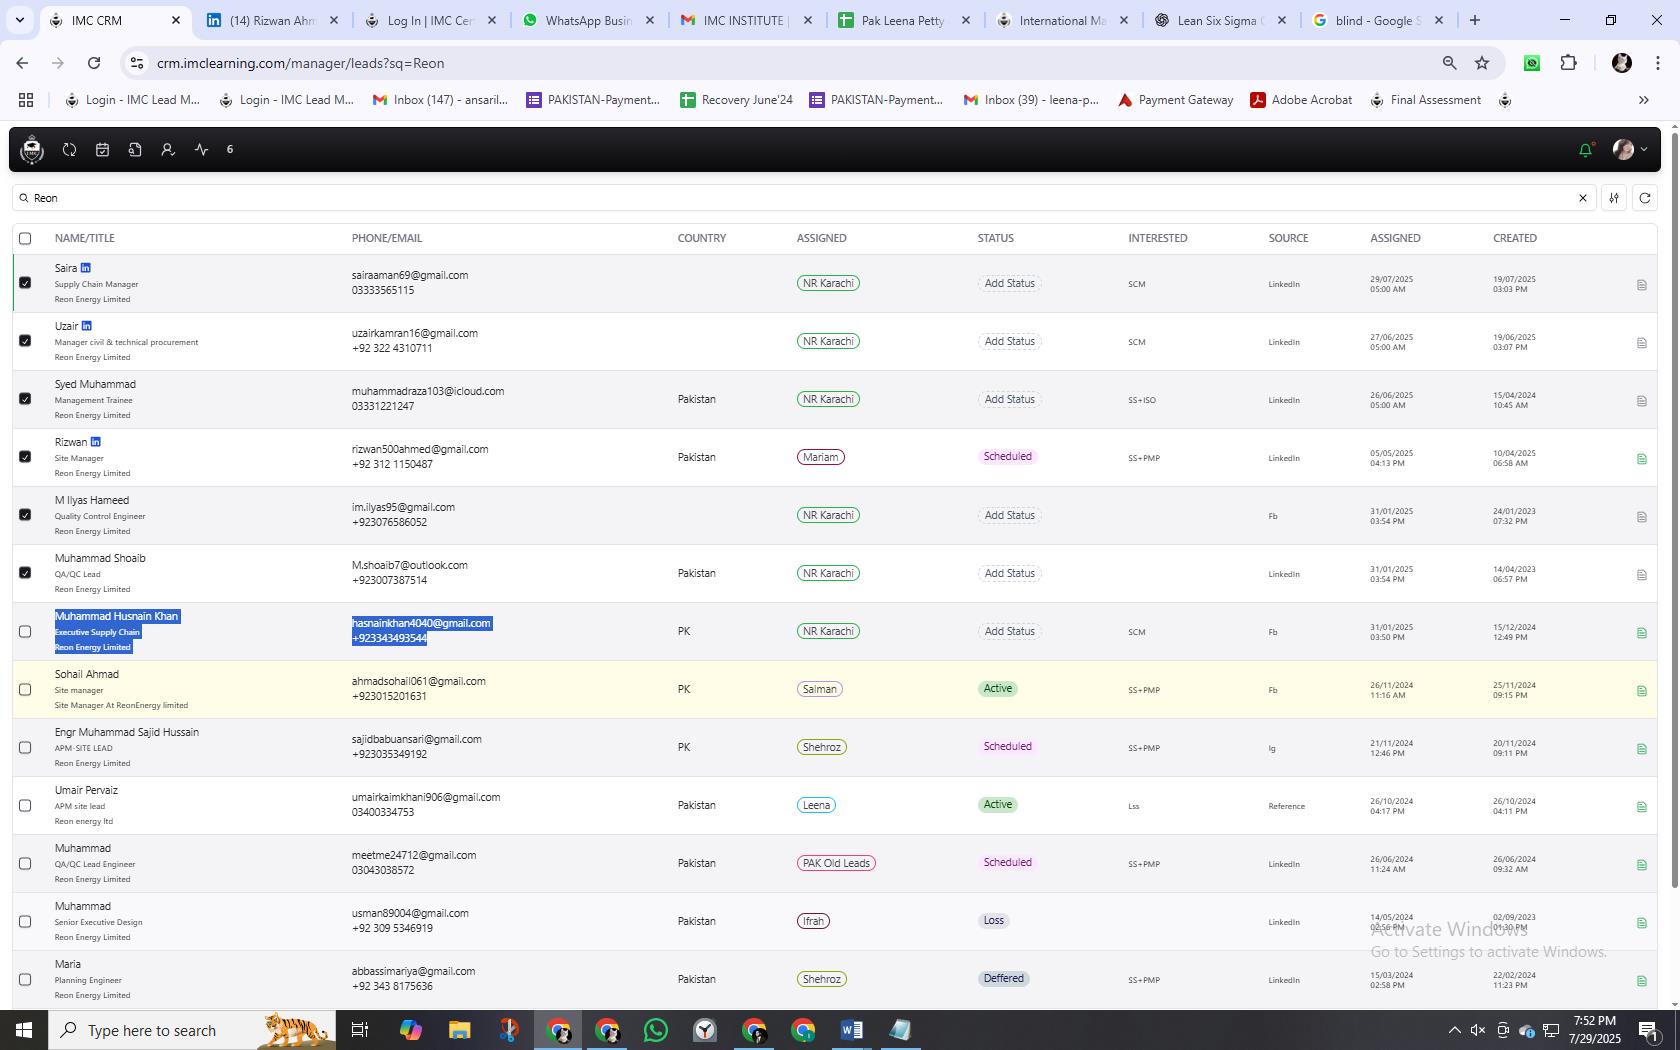This screenshot has width=1680, height=1050.
Task: Open the green notes icon for Rizwan row
Action: 1642,459
